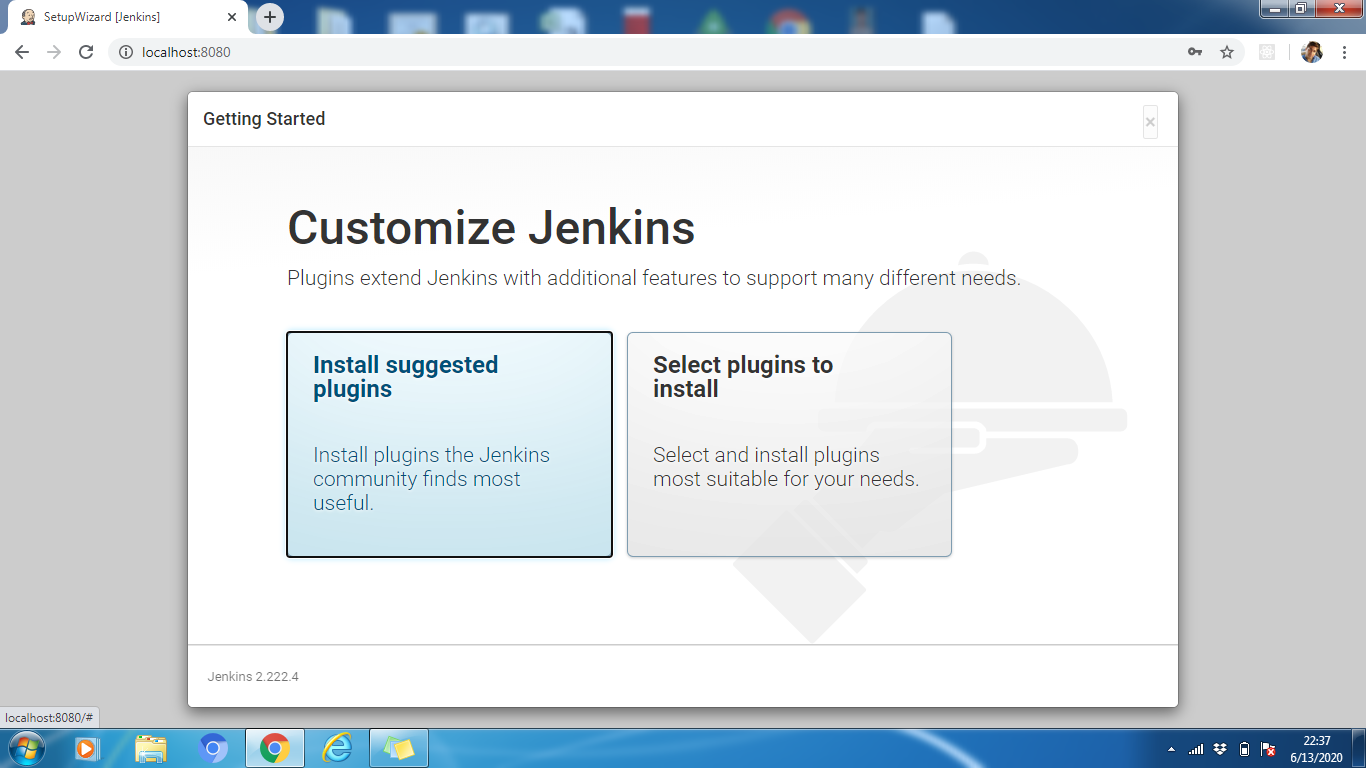Open the blue Chromium taskbar icon
Viewport: 1366px width, 768px height.
[x=213, y=748]
